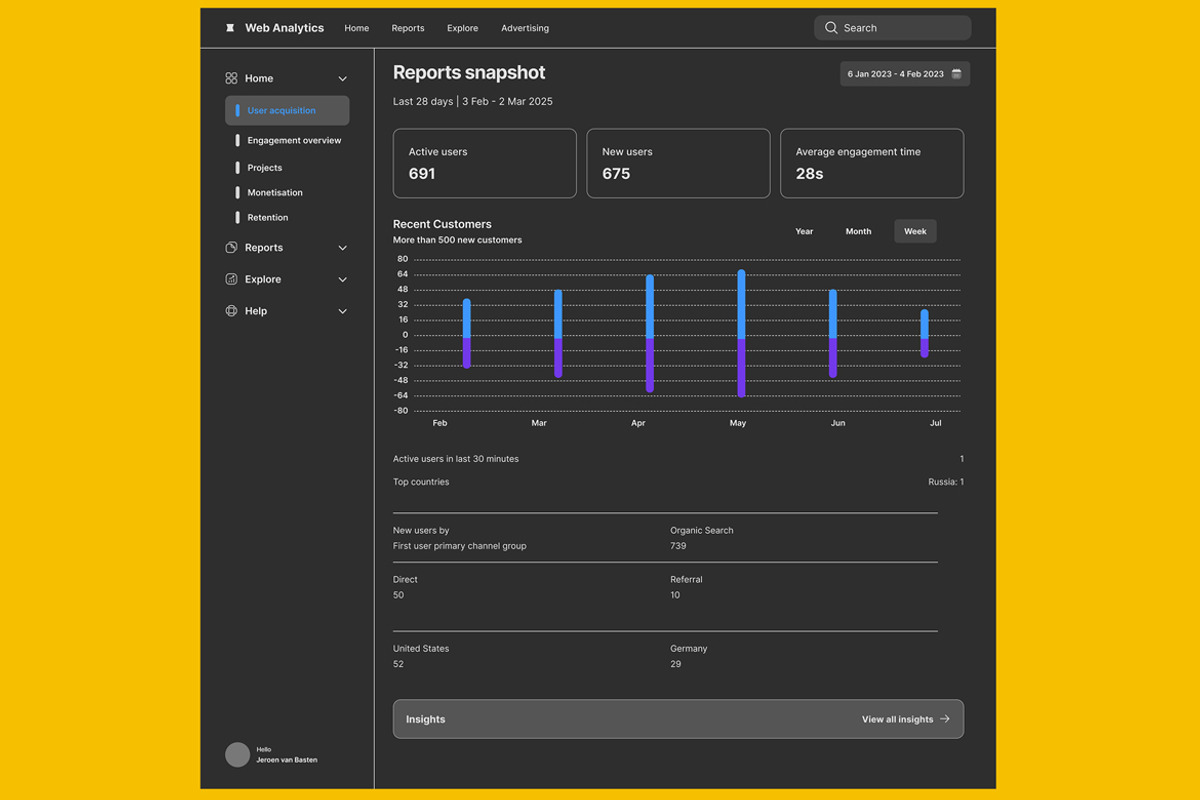Click the Organic Search label

(702, 530)
